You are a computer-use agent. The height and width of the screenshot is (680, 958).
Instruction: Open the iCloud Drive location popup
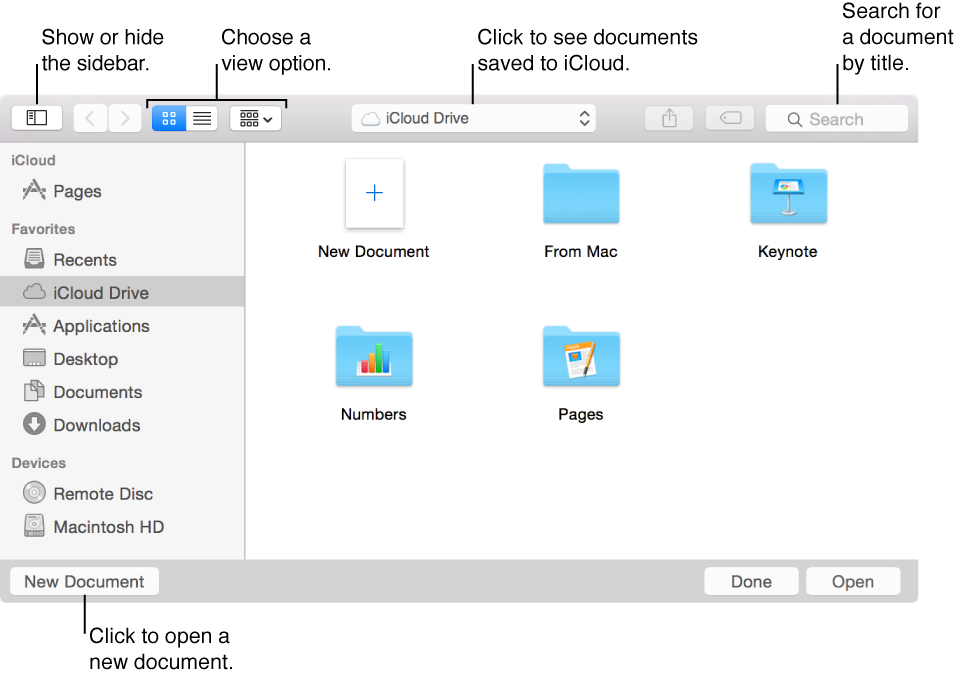[x=474, y=118]
